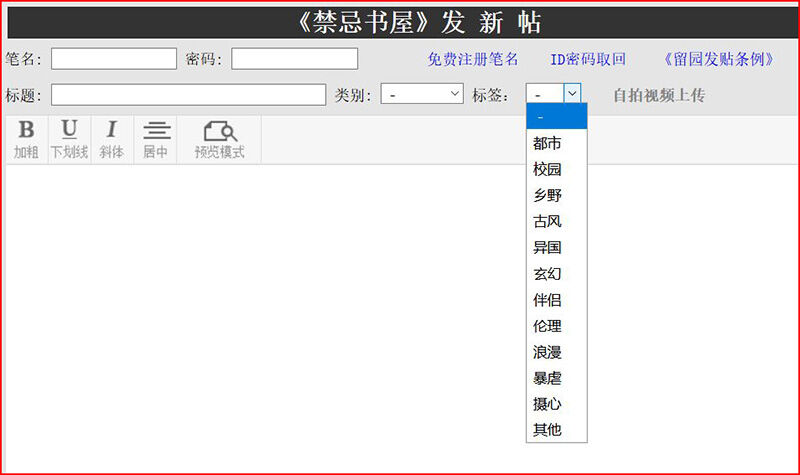Click into the 标题 title input field
The width and height of the screenshot is (800, 475).
(x=188, y=95)
